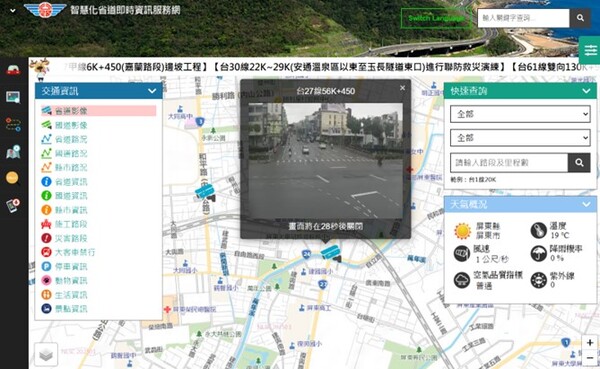600x369 pixels.
Task: Open the mobile phone icon in the sidebar
Action: pos(13,206)
